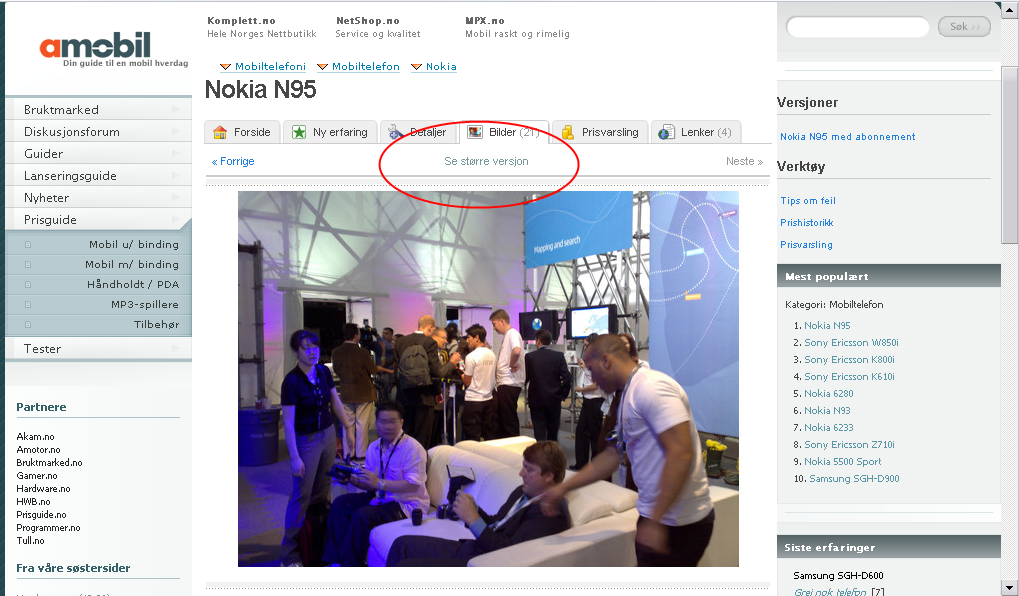Screen dimensions: 1019x596
Task: Open Sony Ericsson Z710i in popular list
Action: [849, 445]
